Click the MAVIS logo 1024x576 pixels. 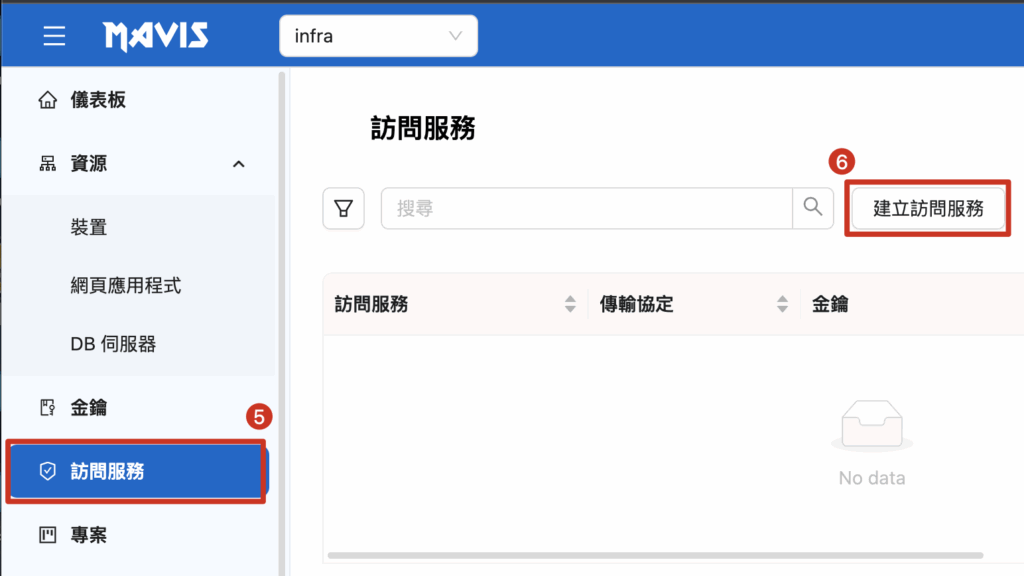coord(156,37)
